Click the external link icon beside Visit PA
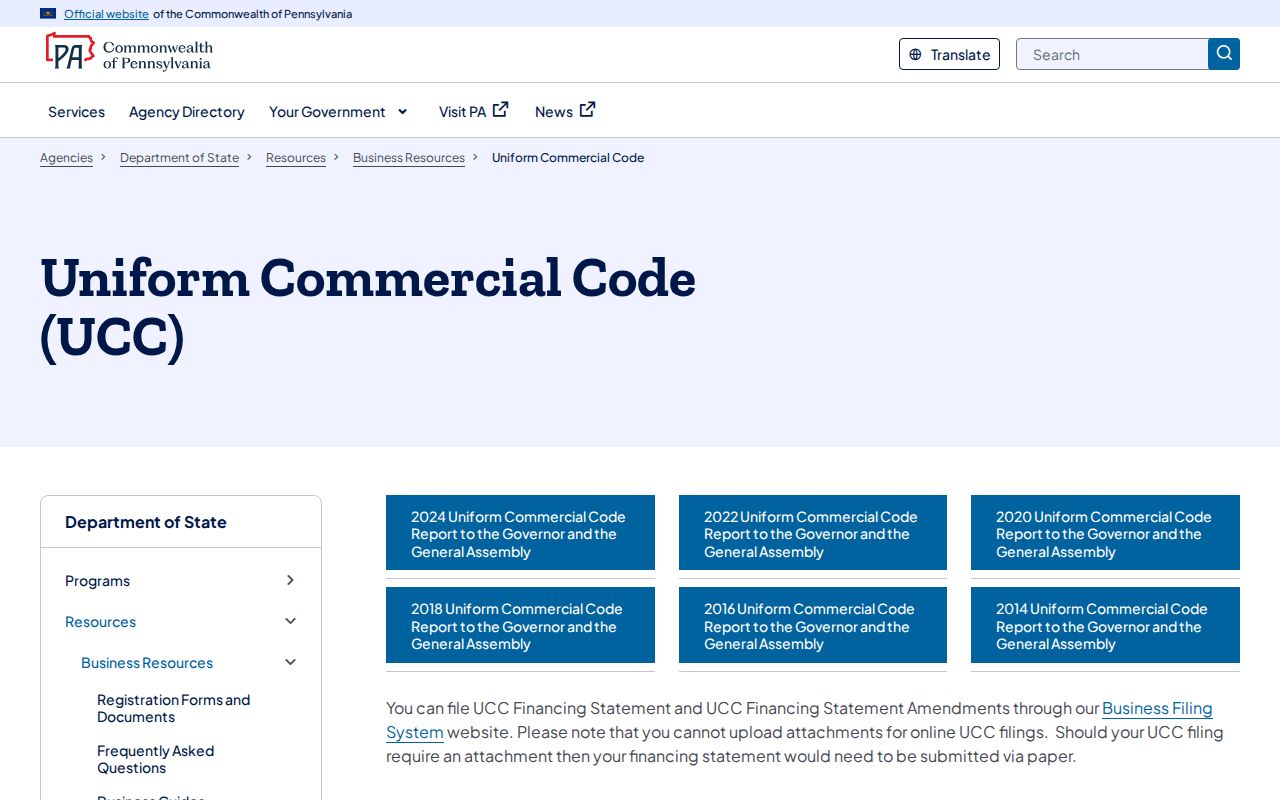This screenshot has height=800, width=1280. tap(501, 110)
